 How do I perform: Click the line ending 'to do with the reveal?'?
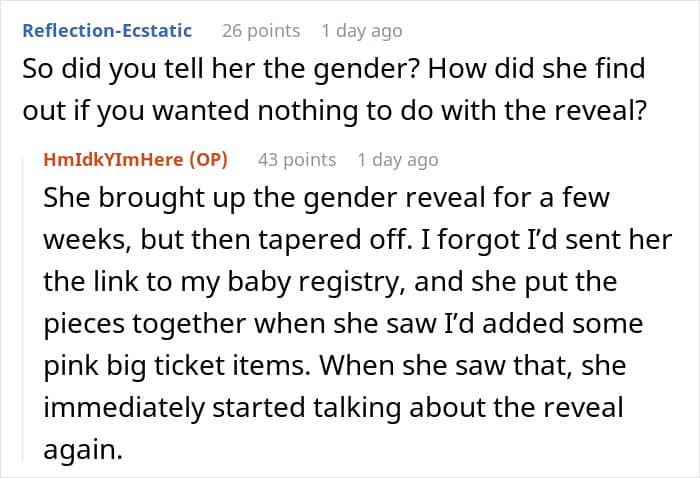tap(334, 110)
